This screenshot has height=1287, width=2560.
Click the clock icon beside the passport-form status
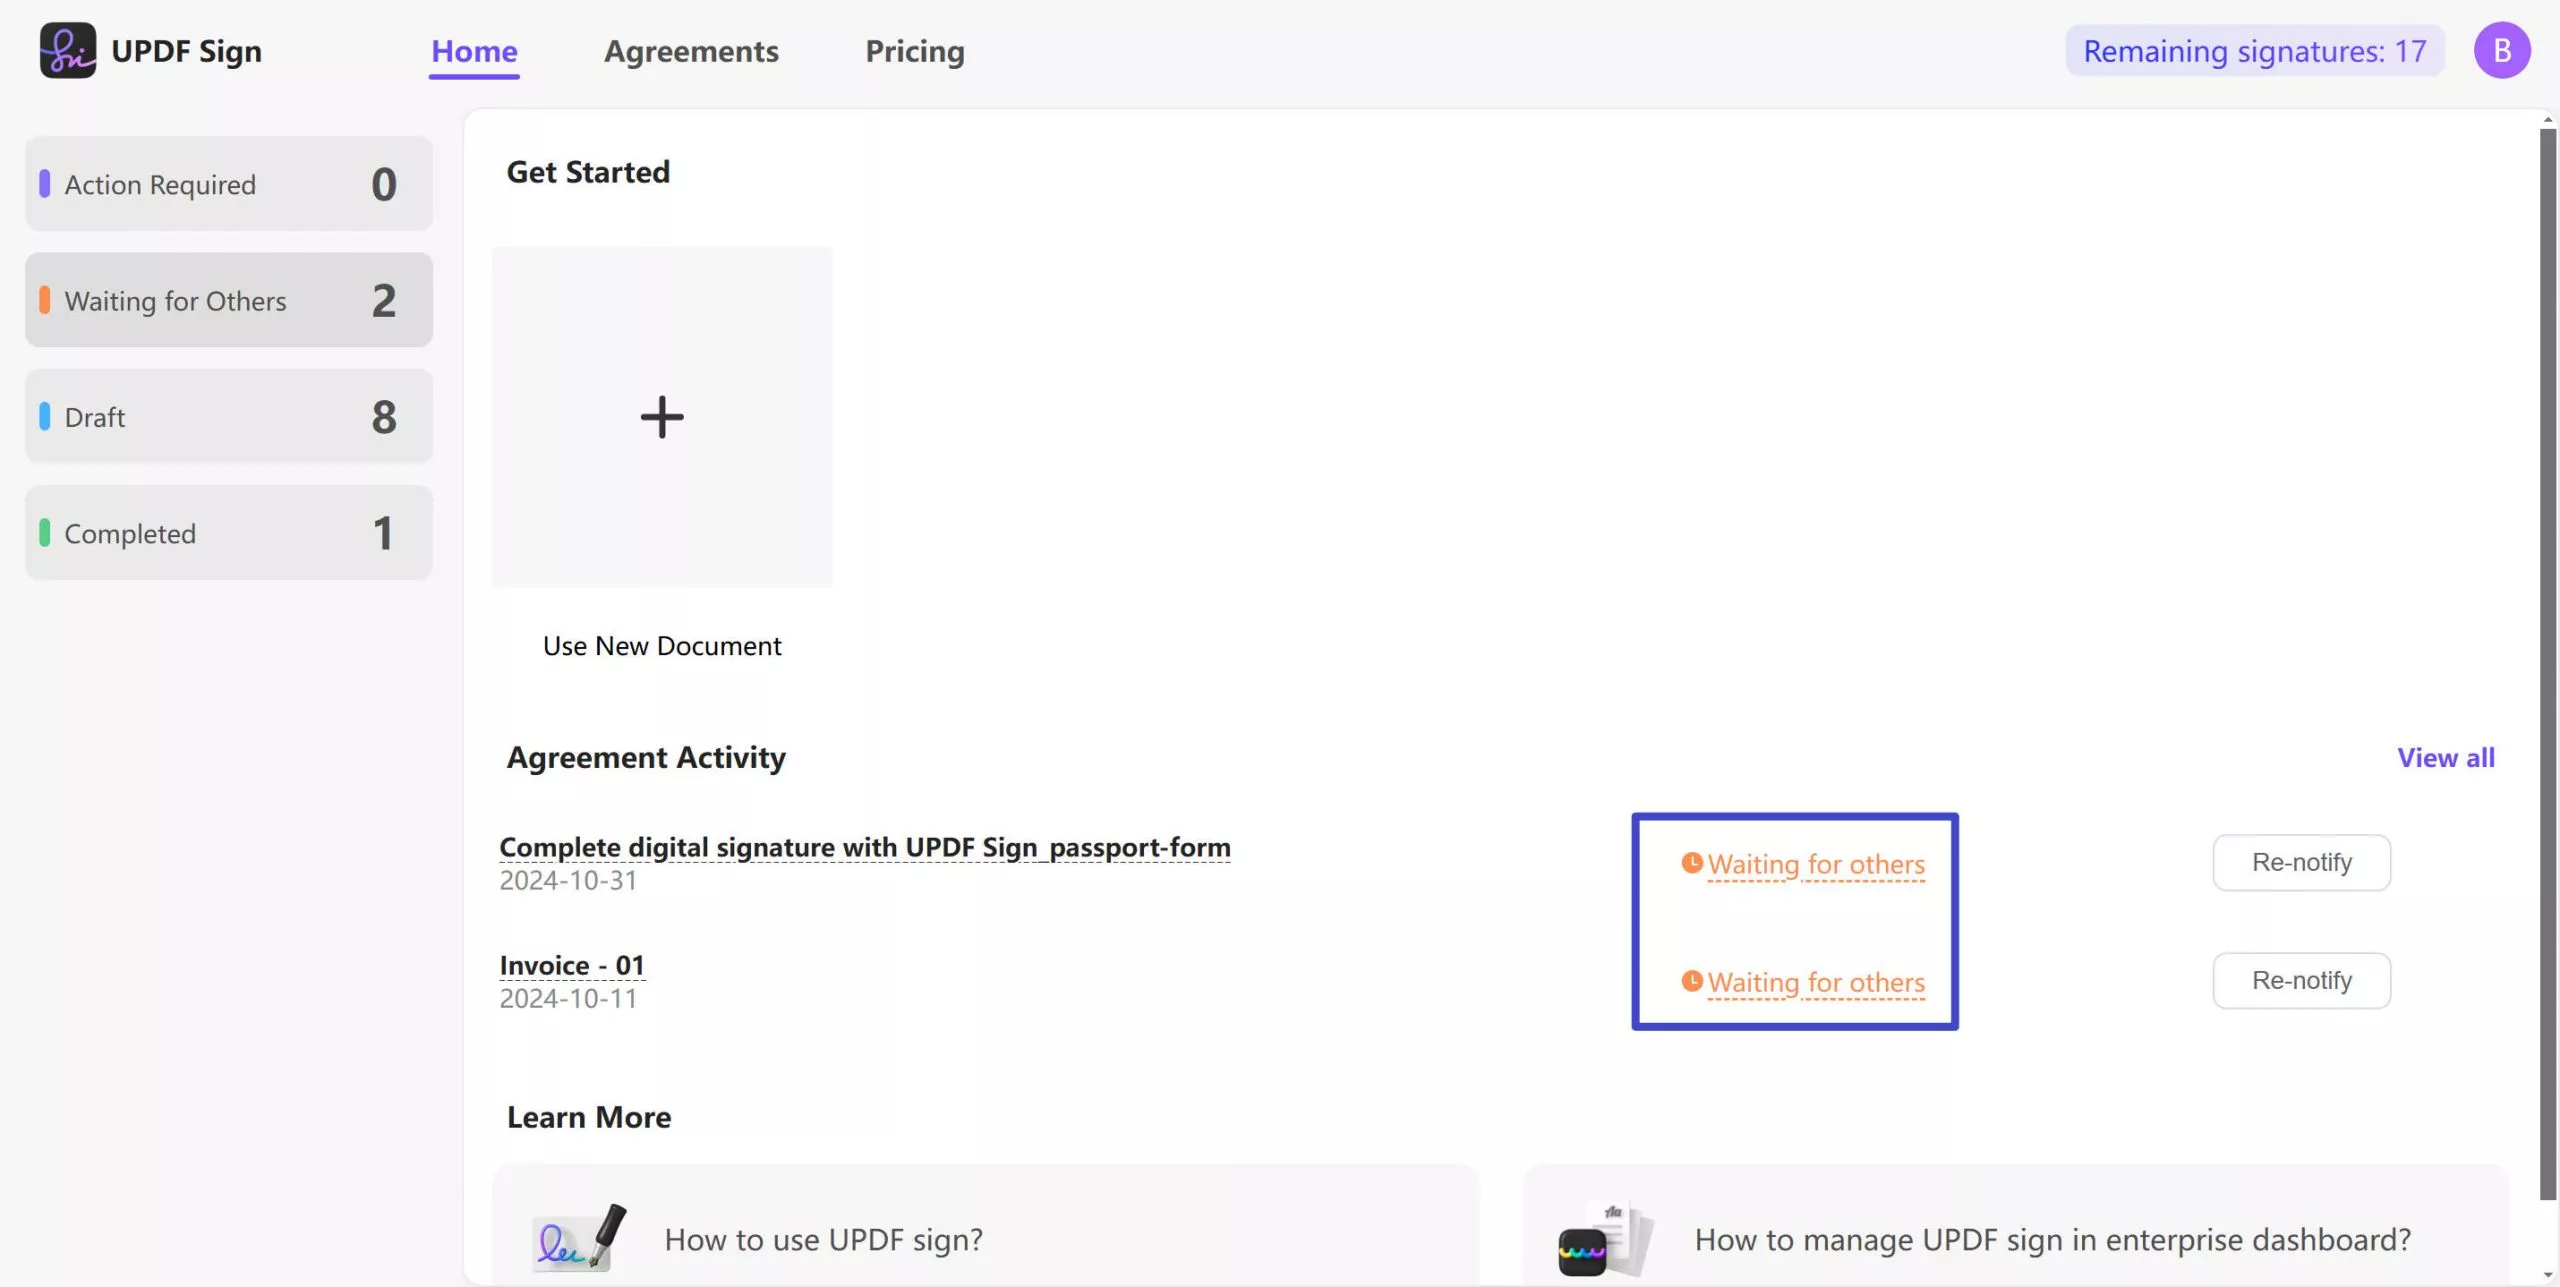1692,863
